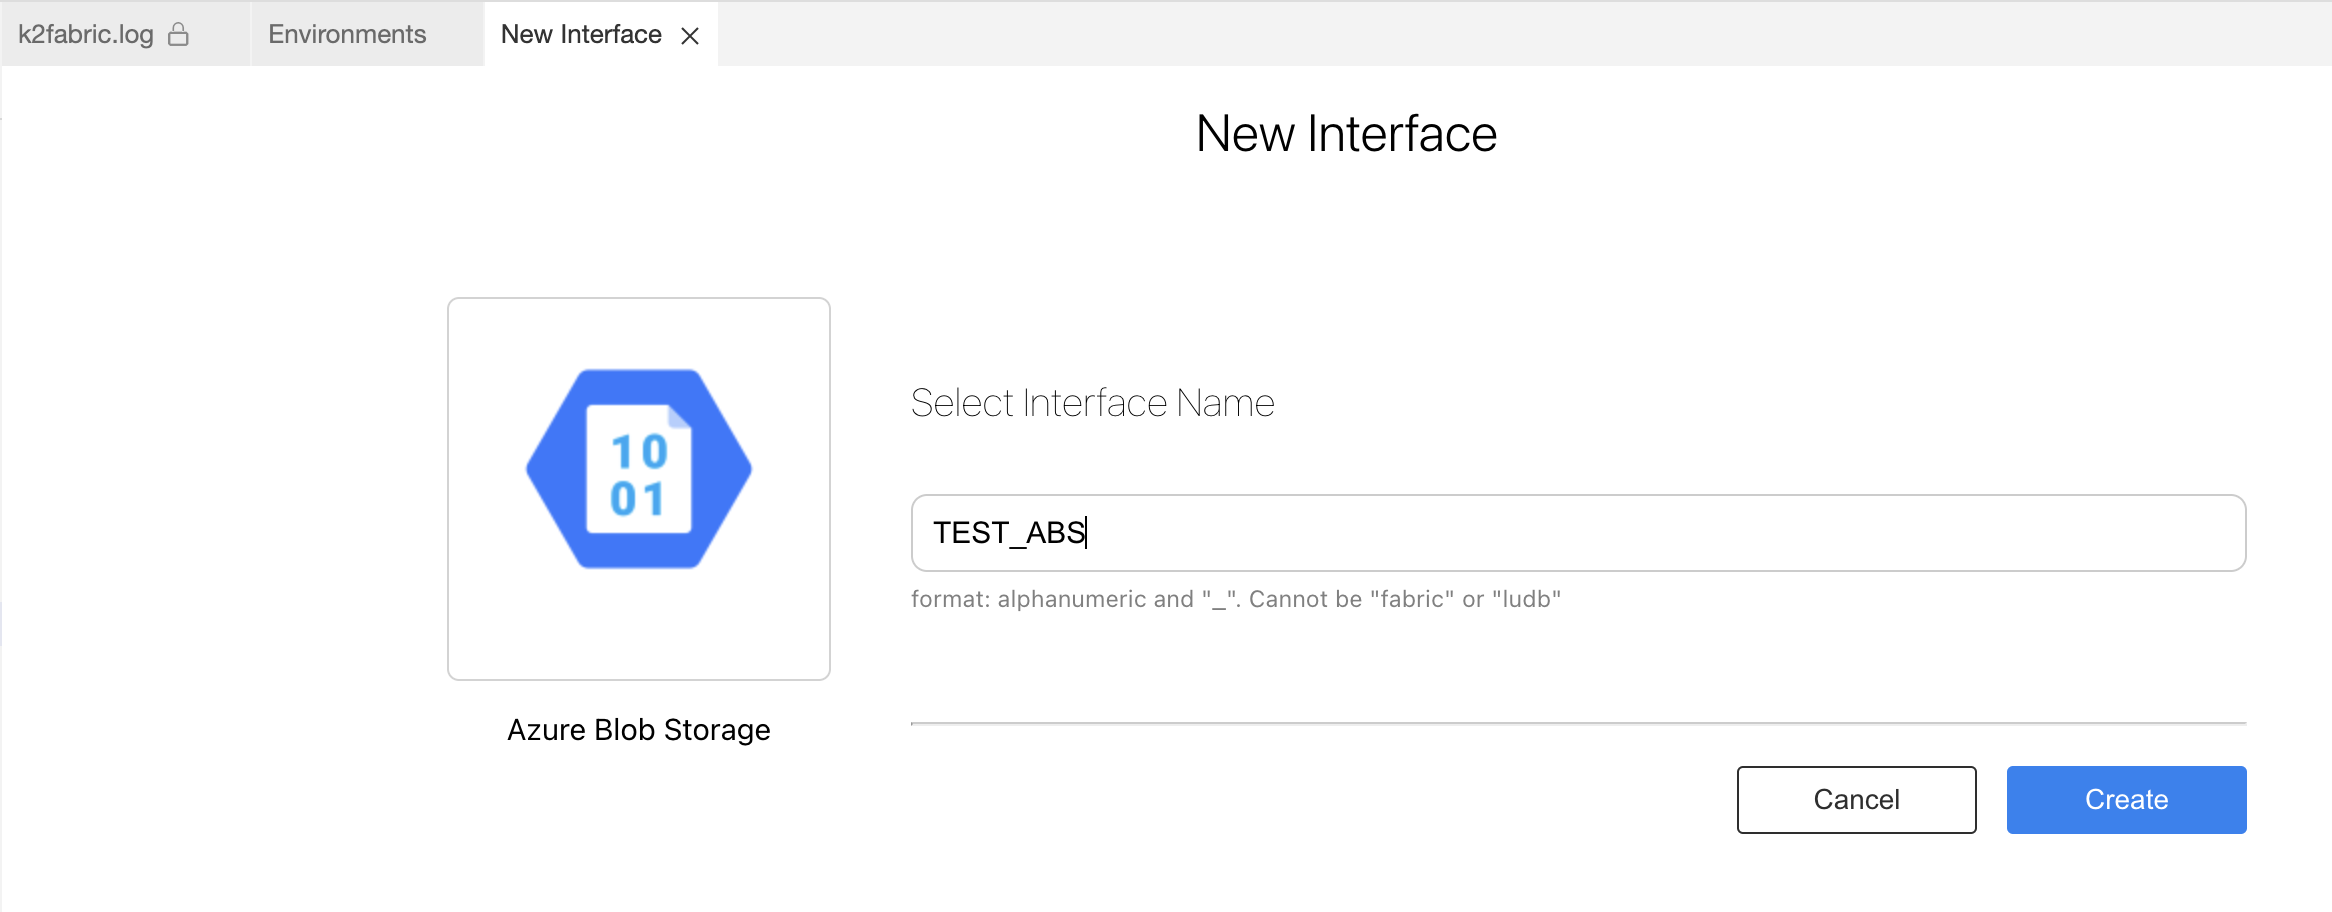Switch to the k2fabric.log tab
2332x912 pixels.
[86, 35]
